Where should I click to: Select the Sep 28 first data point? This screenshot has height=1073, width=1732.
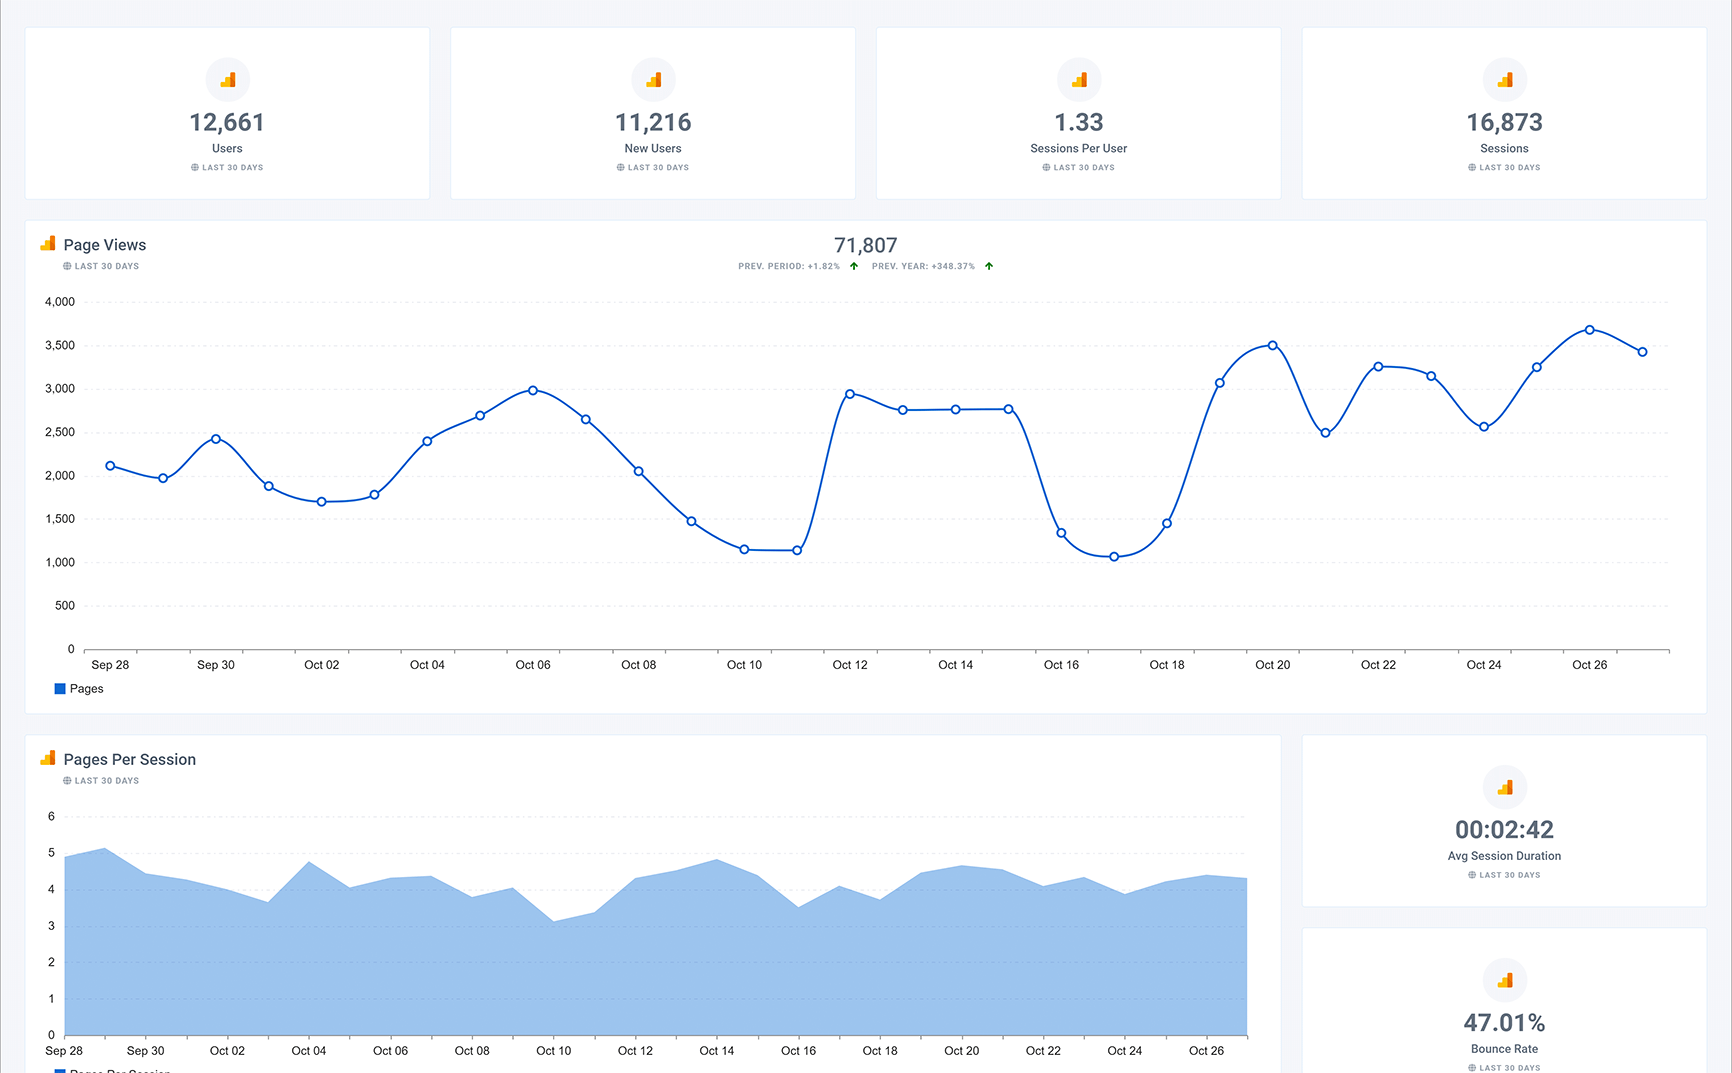[x=110, y=466]
